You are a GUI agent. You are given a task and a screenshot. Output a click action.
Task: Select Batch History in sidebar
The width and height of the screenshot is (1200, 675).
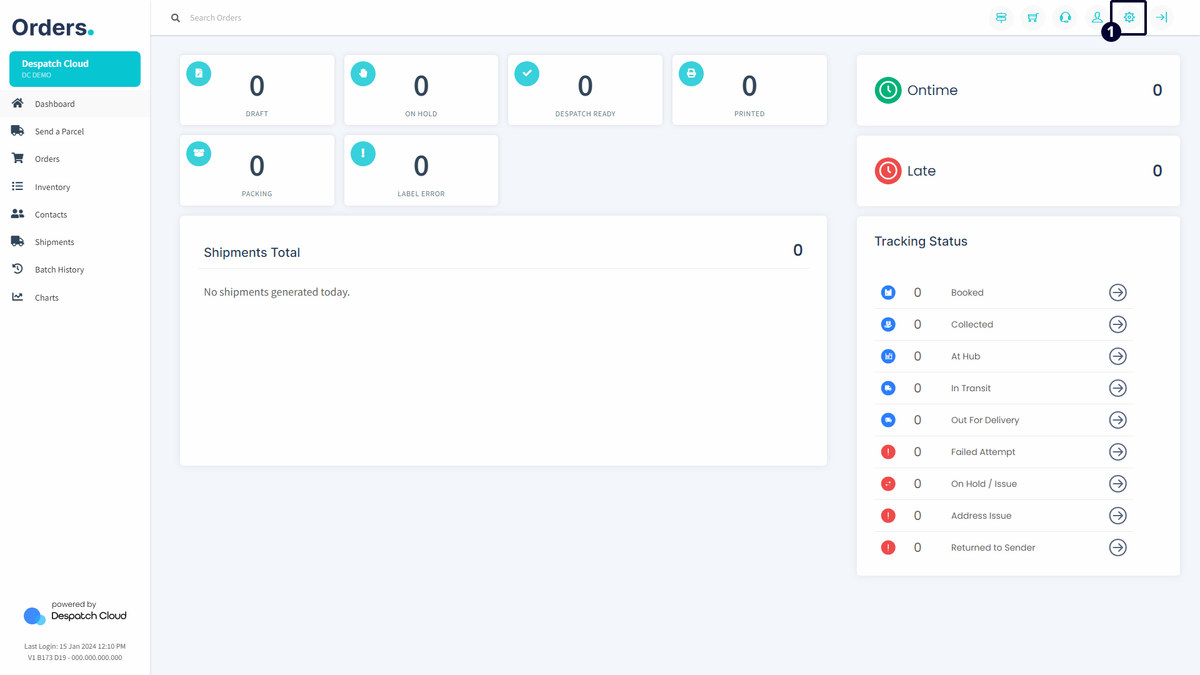click(x=59, y=270)
